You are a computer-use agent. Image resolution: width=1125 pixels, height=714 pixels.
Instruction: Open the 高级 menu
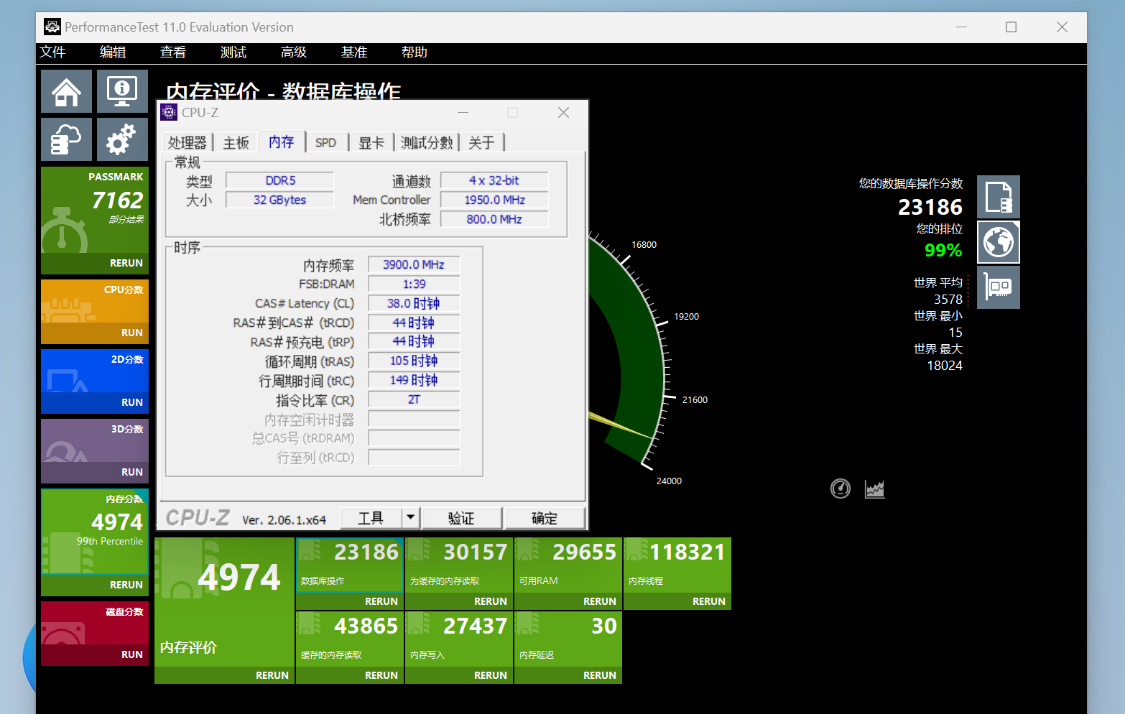[x=293, y=52]
